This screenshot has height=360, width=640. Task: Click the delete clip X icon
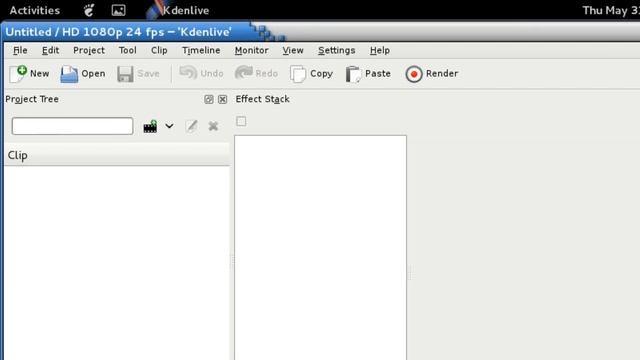213,126
